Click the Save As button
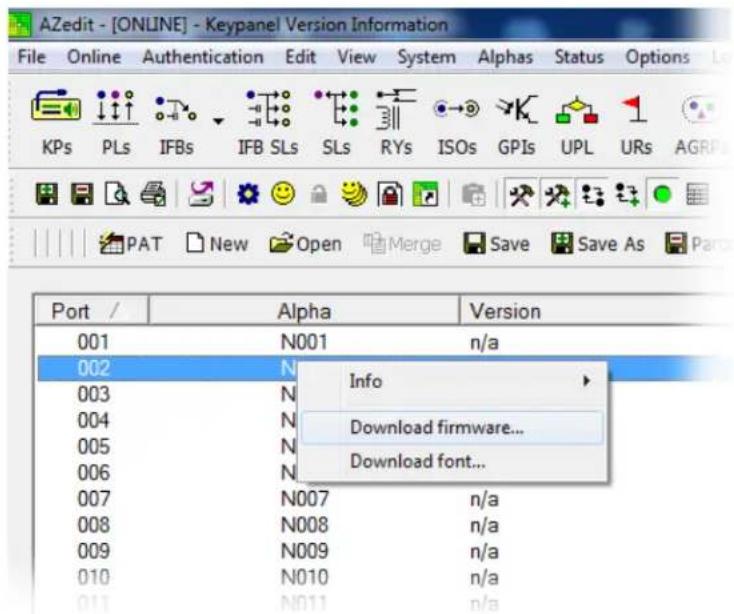Screen dimensions: 734x614 598,243
